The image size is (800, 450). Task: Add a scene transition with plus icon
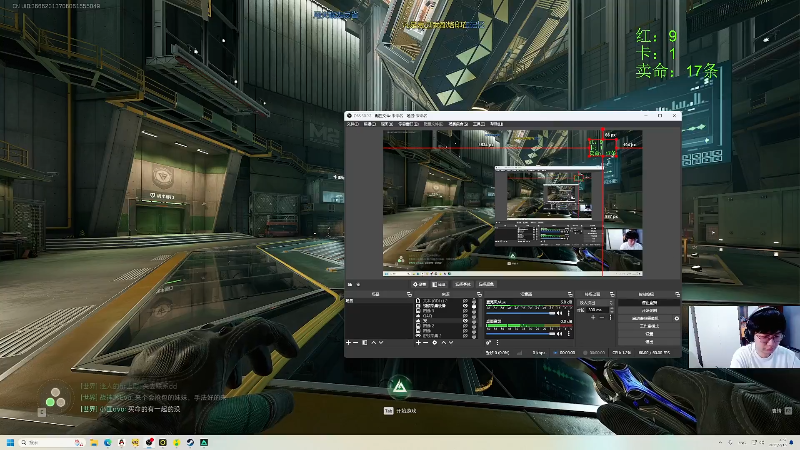point(593,317)
